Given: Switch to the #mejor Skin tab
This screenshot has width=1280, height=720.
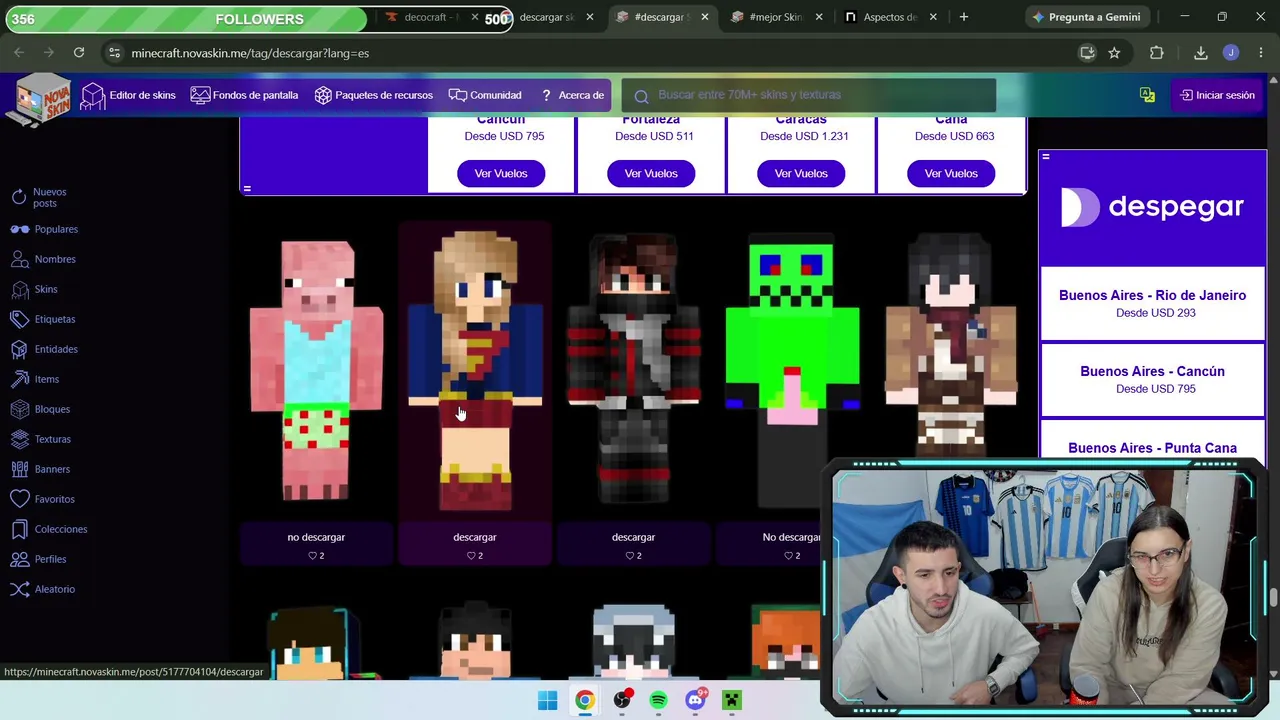Looking at the screenshot, I should (x=775, y=17).
